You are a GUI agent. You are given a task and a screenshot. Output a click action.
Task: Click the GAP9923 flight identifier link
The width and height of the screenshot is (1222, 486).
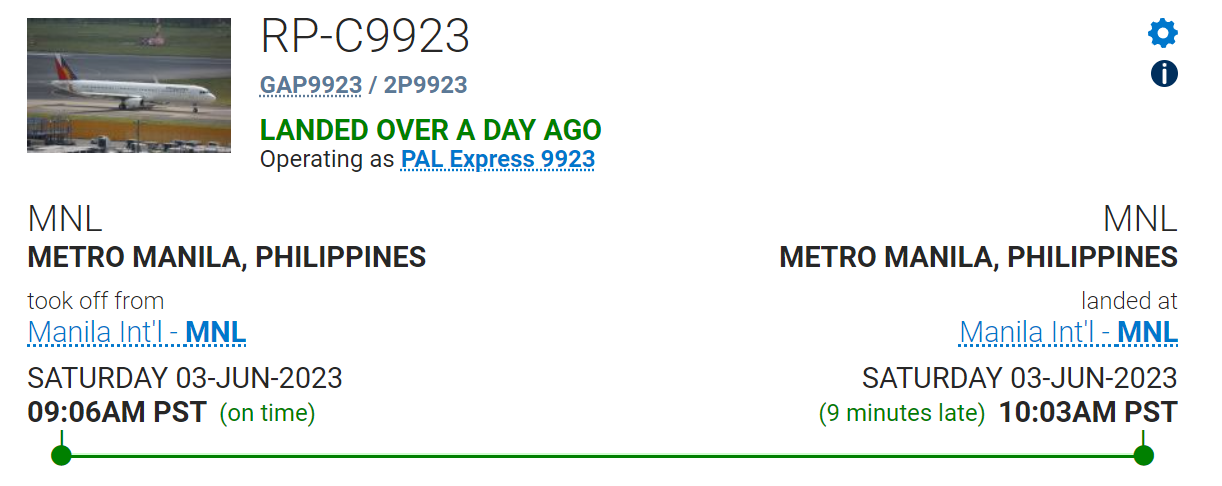(310, 85)
